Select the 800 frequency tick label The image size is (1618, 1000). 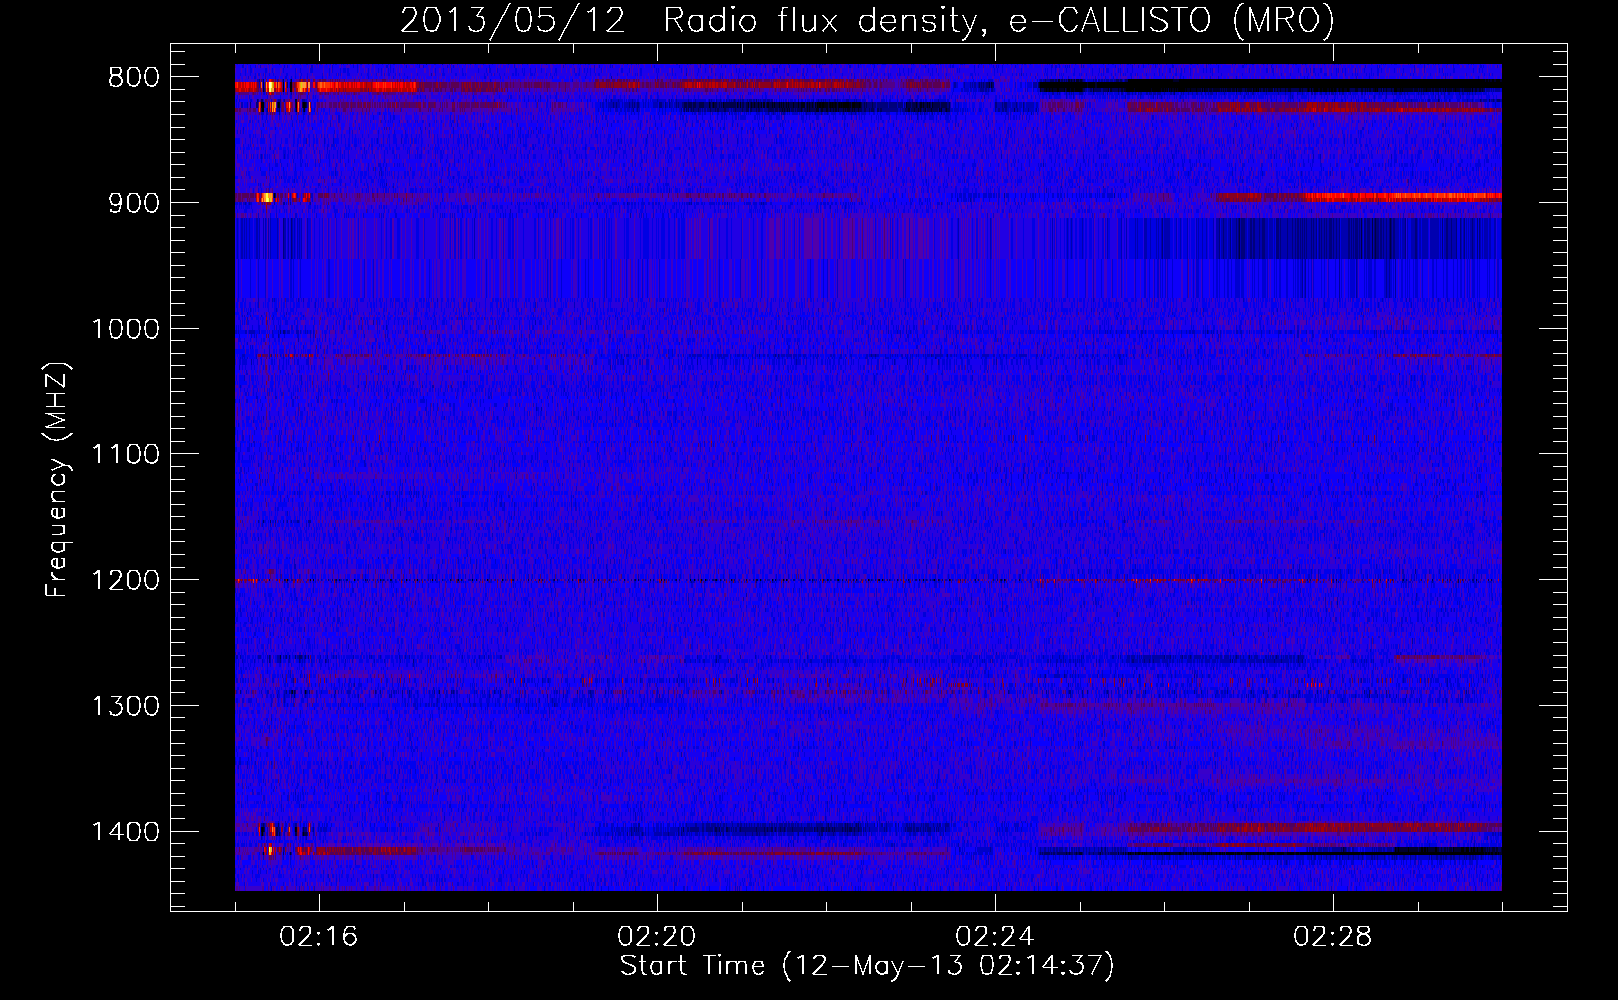[133, 78]
